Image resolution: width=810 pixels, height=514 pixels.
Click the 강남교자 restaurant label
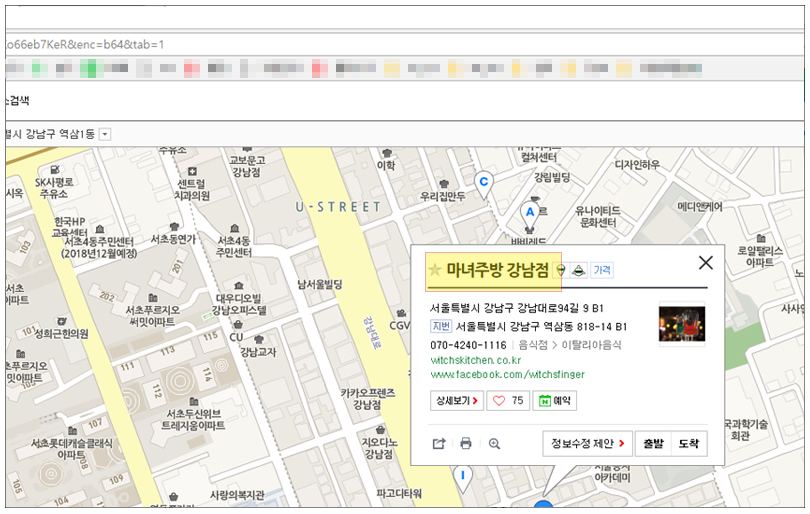258,352
